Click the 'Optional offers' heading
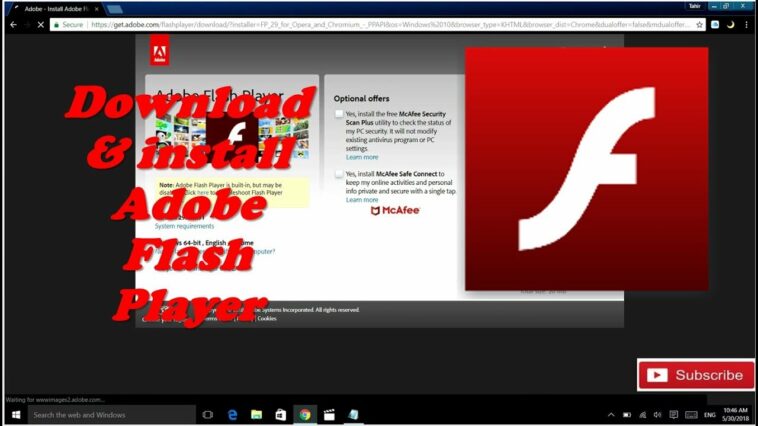 click(x=361, y=98)
